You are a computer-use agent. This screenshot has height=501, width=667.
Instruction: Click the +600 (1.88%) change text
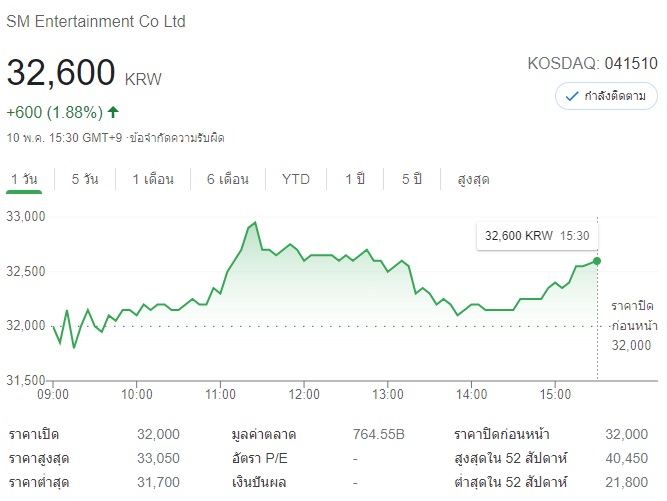54,112
